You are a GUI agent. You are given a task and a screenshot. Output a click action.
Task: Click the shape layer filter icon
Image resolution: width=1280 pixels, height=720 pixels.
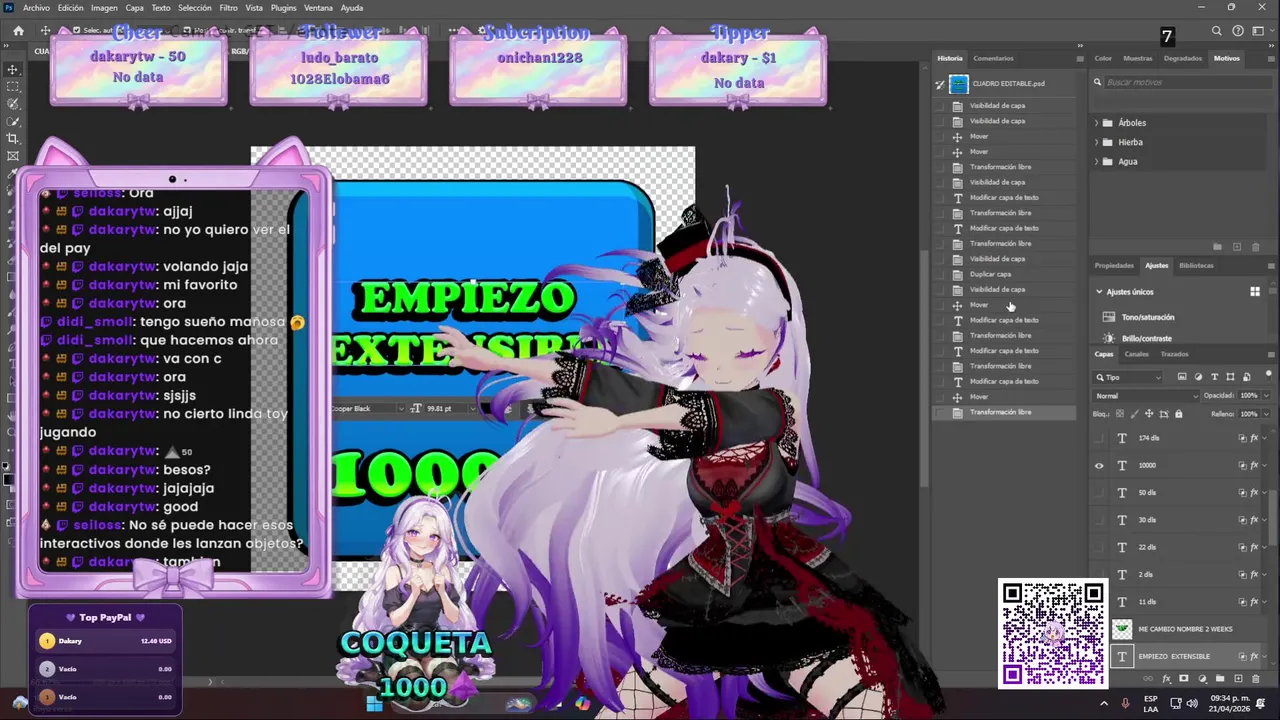(x=1230, y=377)
